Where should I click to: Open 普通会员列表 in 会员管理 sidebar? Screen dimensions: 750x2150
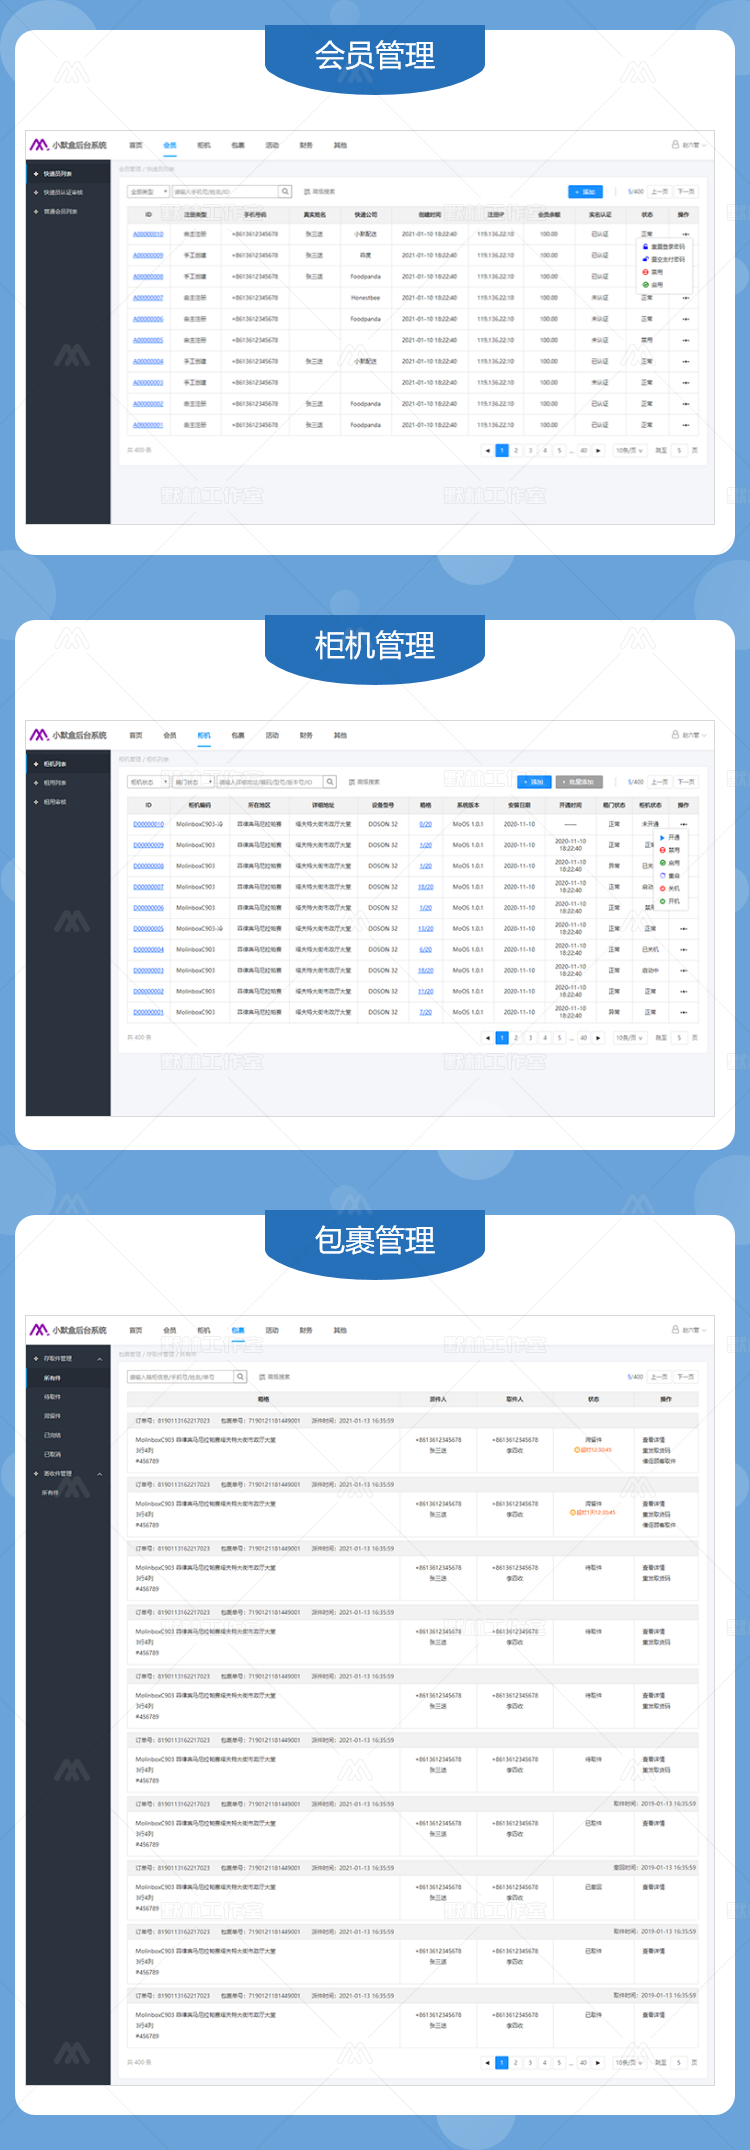click(x=60, y=211)
